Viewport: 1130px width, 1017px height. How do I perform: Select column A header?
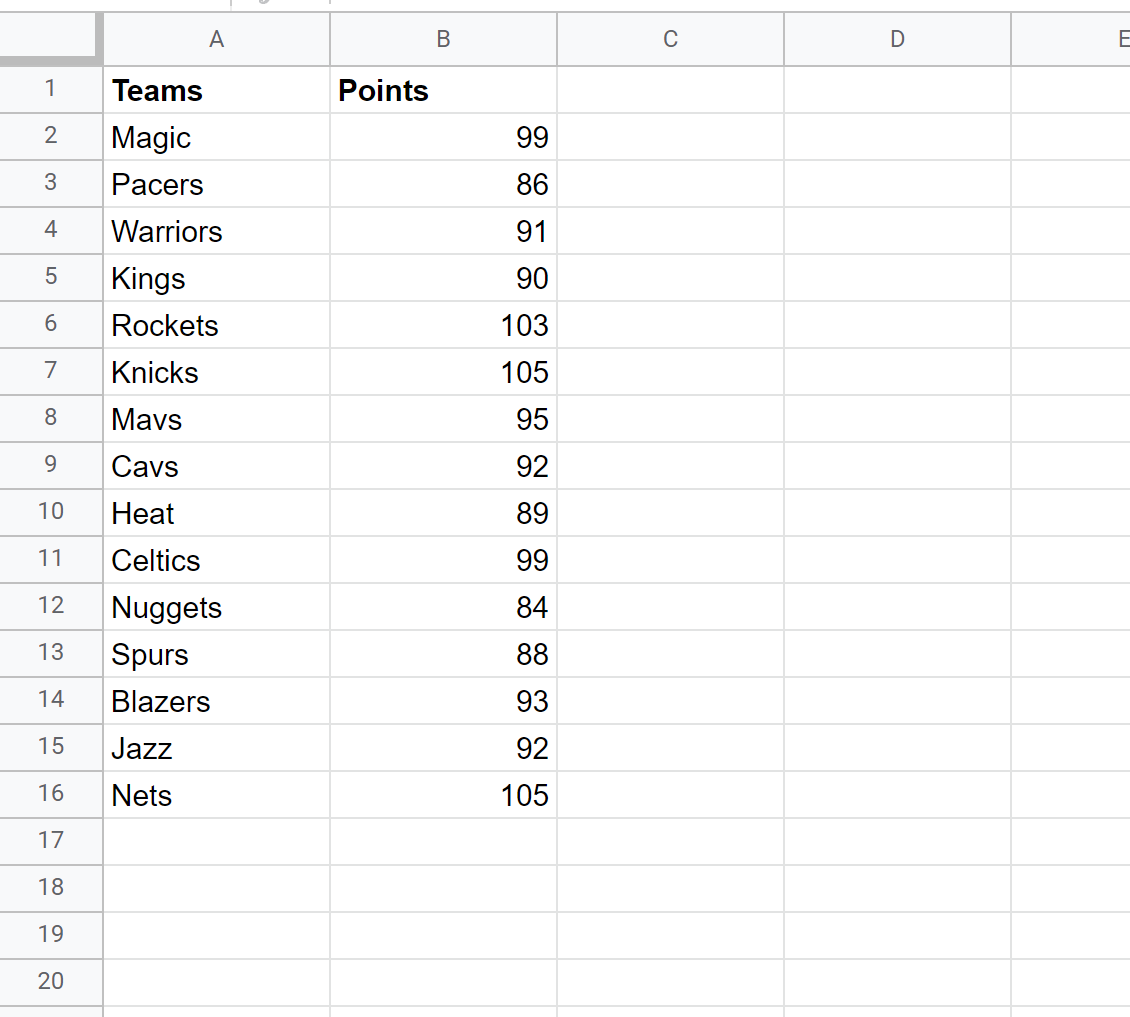216,39
